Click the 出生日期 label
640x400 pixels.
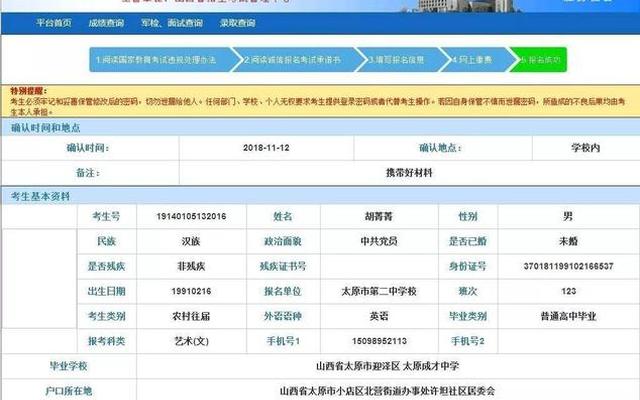(x=106, y=291)
